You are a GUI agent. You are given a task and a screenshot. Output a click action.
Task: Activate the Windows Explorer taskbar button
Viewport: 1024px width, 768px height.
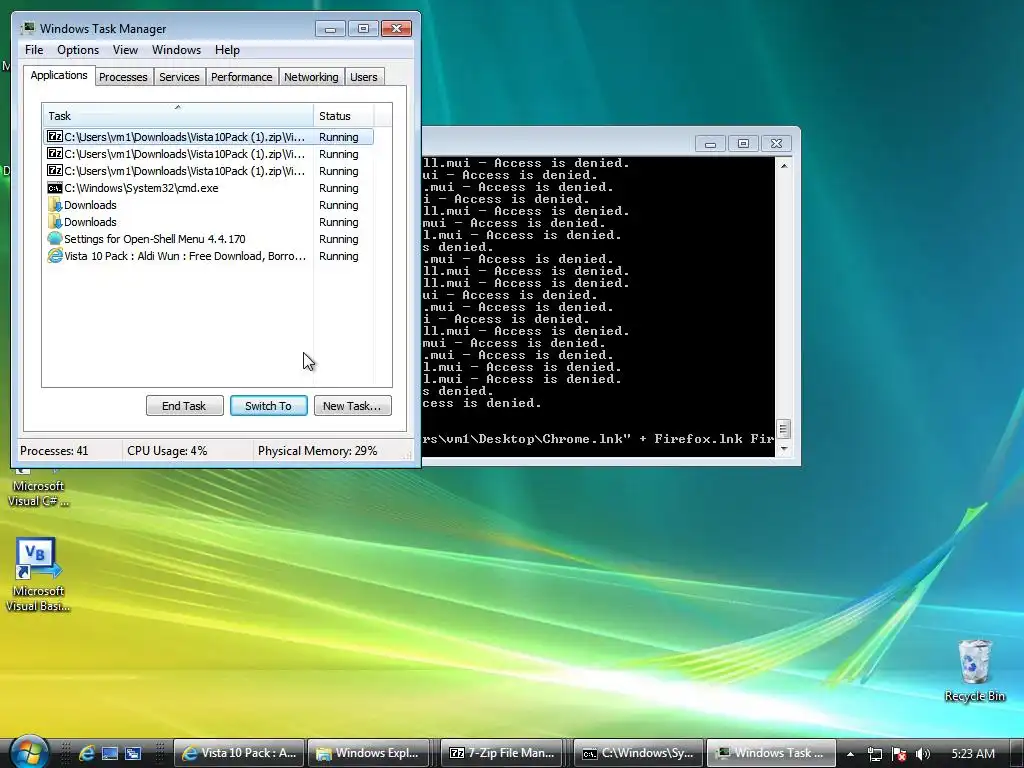click(368, 753)
